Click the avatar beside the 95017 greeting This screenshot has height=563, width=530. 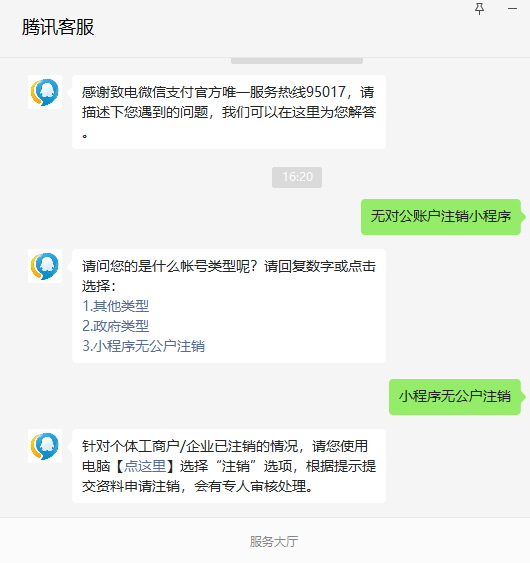click(45, 92)
